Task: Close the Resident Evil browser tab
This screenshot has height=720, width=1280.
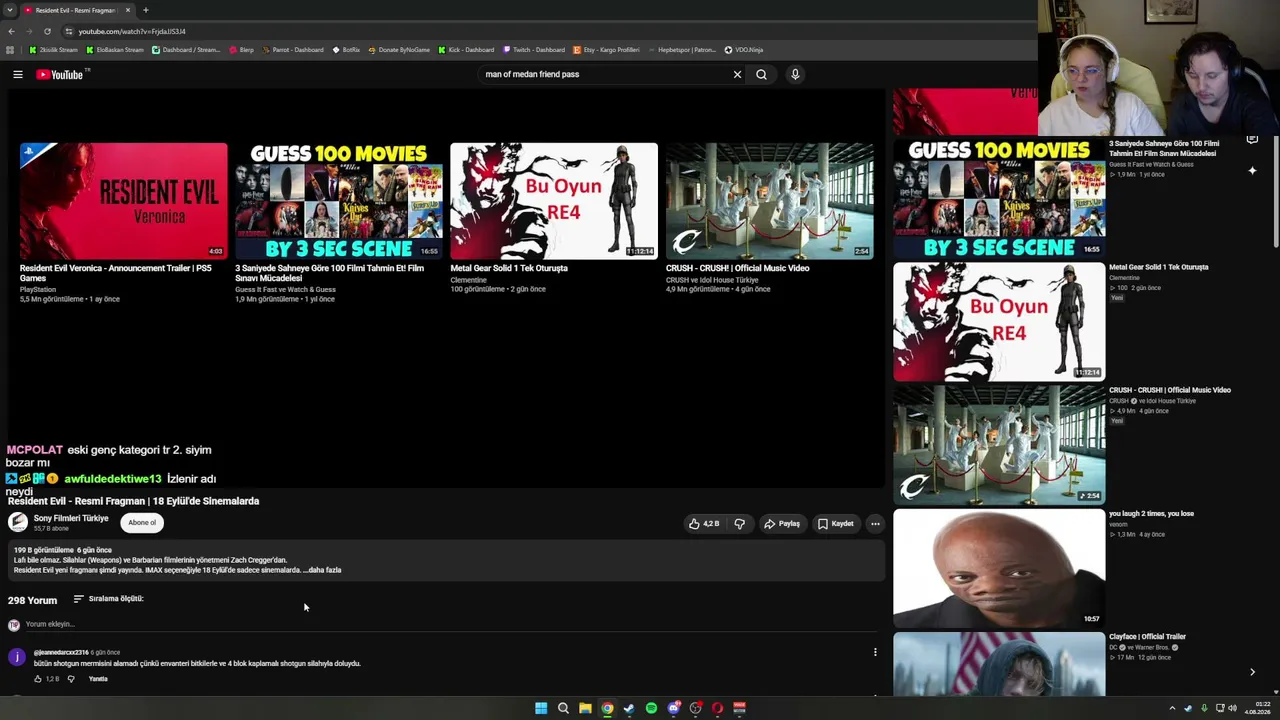Action: [128, 10]
